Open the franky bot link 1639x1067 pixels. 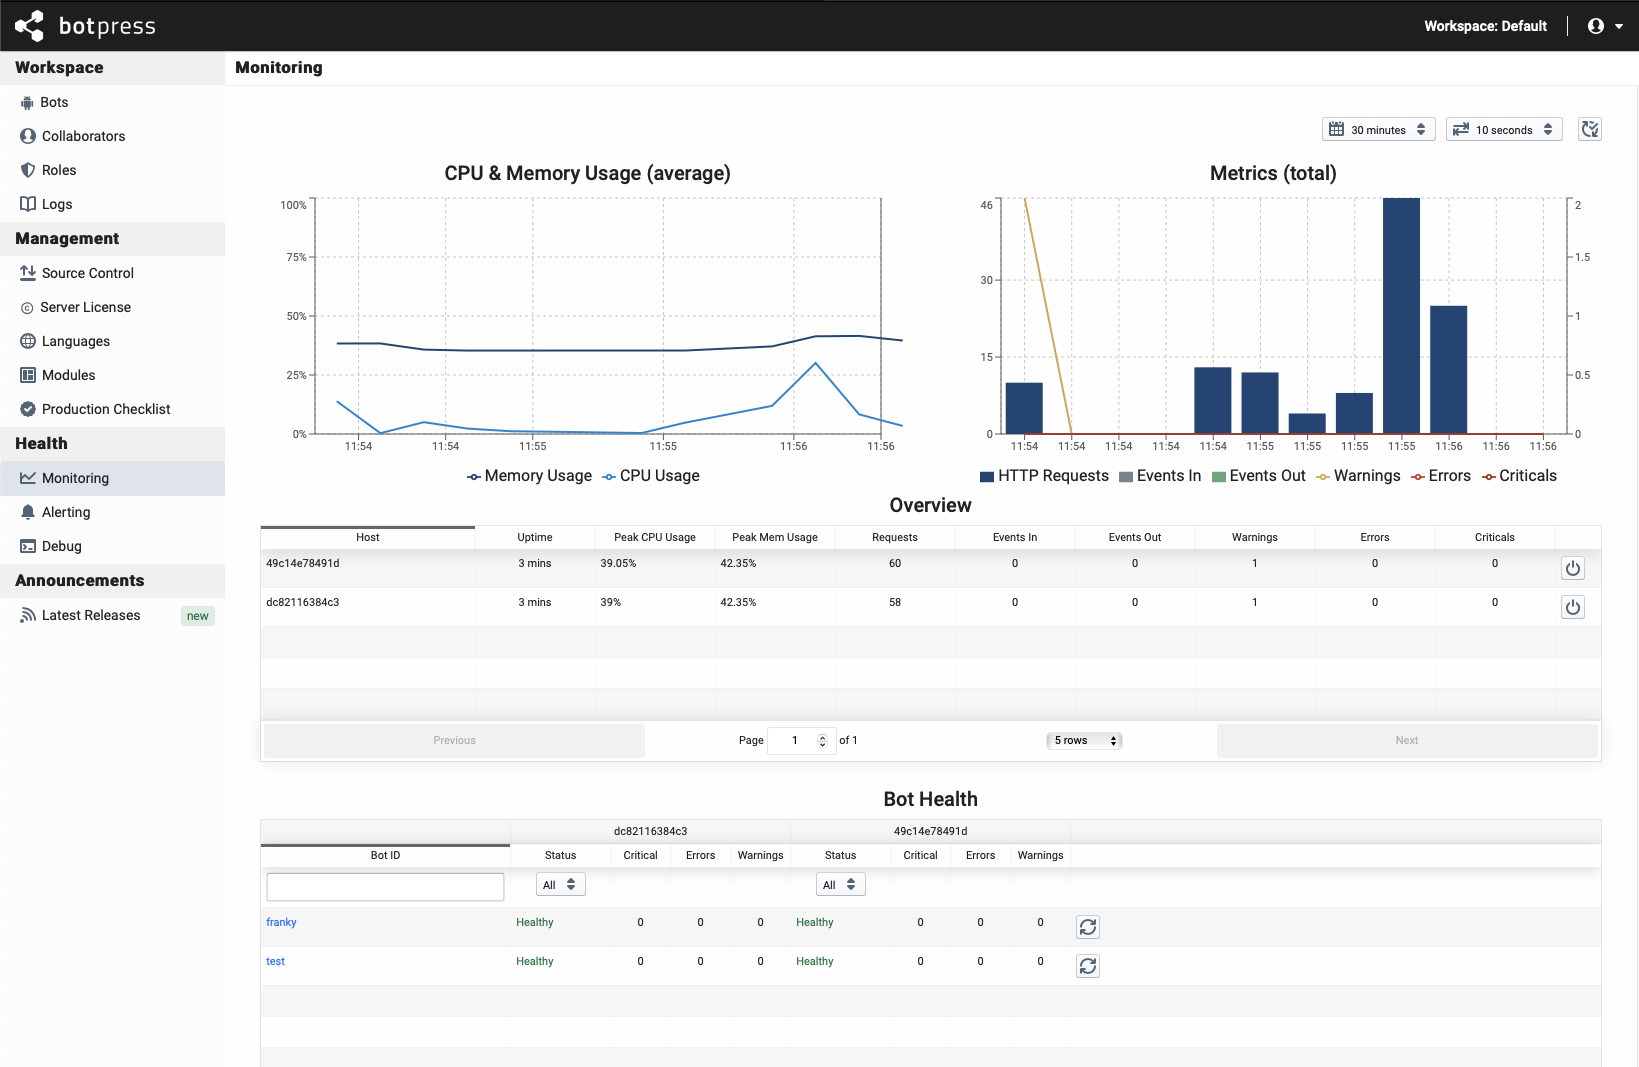[281, 922]
